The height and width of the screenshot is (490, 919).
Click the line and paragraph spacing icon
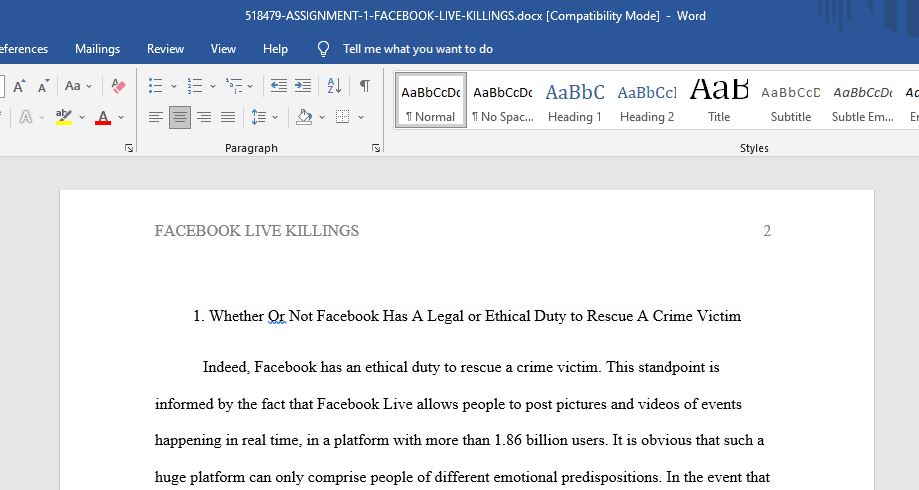pyautogui.click(x=258, y=117)
